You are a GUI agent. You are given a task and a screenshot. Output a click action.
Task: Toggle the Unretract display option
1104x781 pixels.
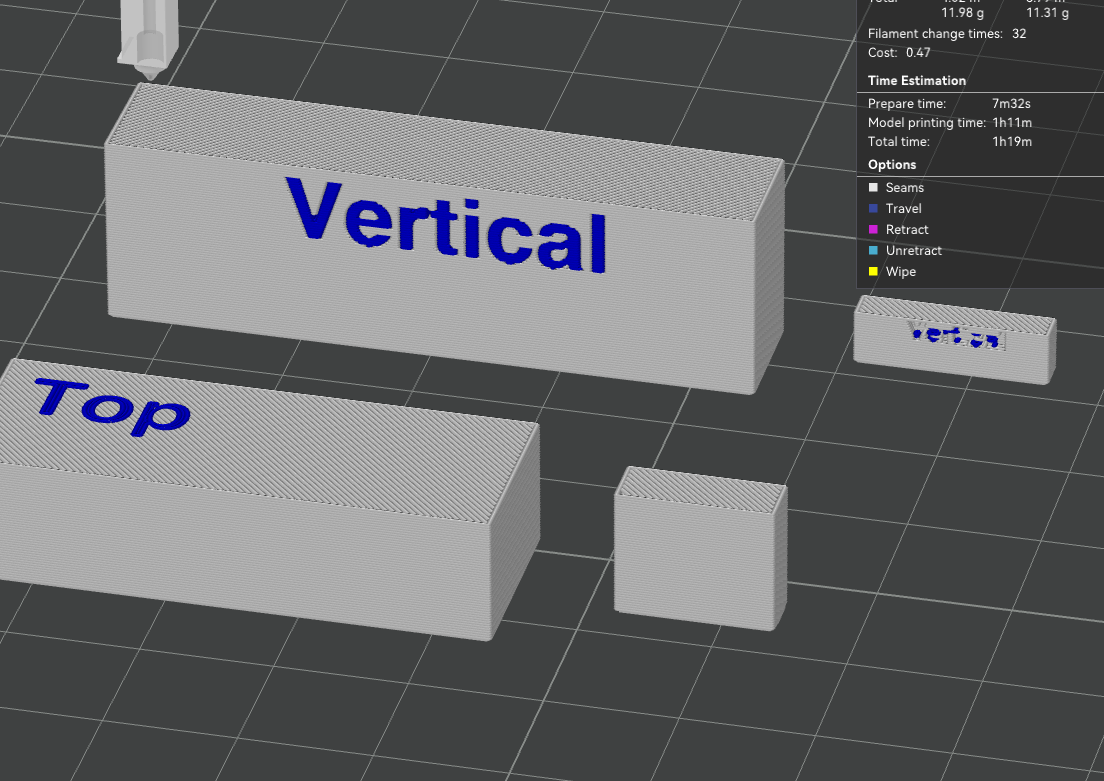pos(905,251)
